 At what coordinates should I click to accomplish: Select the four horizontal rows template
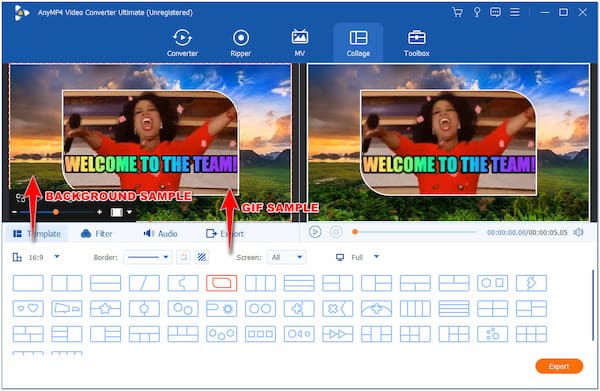(454, 308)
